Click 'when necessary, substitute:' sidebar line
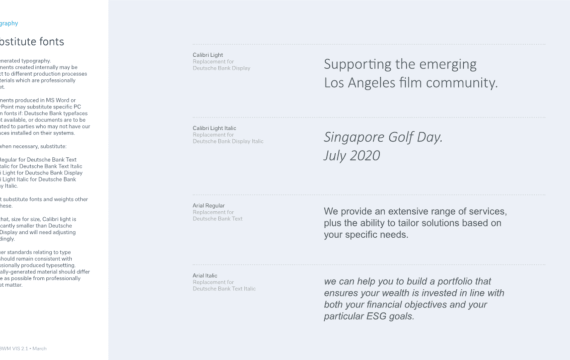The width and height of the screenshot is (570, 360). [x=33, y=146]
